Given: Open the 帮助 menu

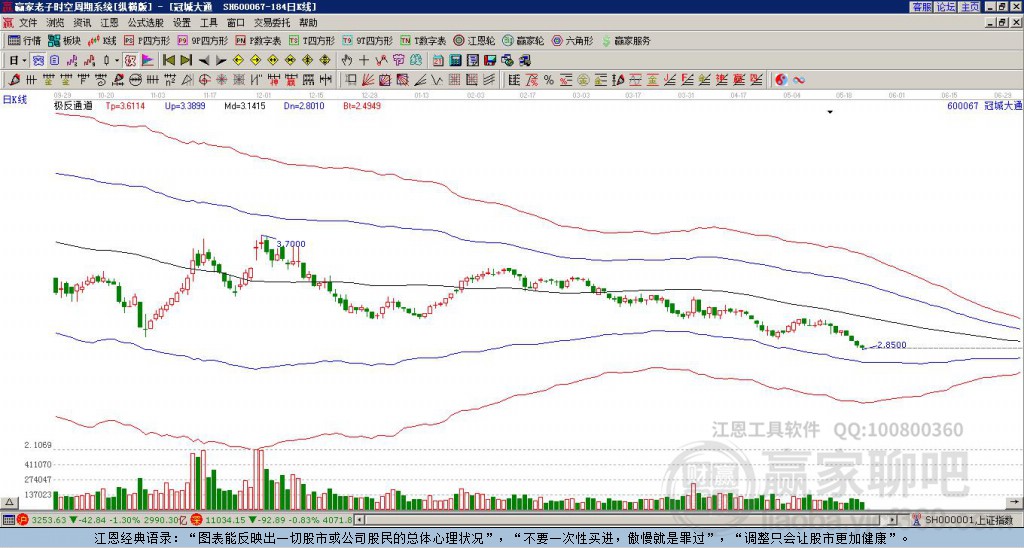Looking at the screenshot, I should coord(308,23).
